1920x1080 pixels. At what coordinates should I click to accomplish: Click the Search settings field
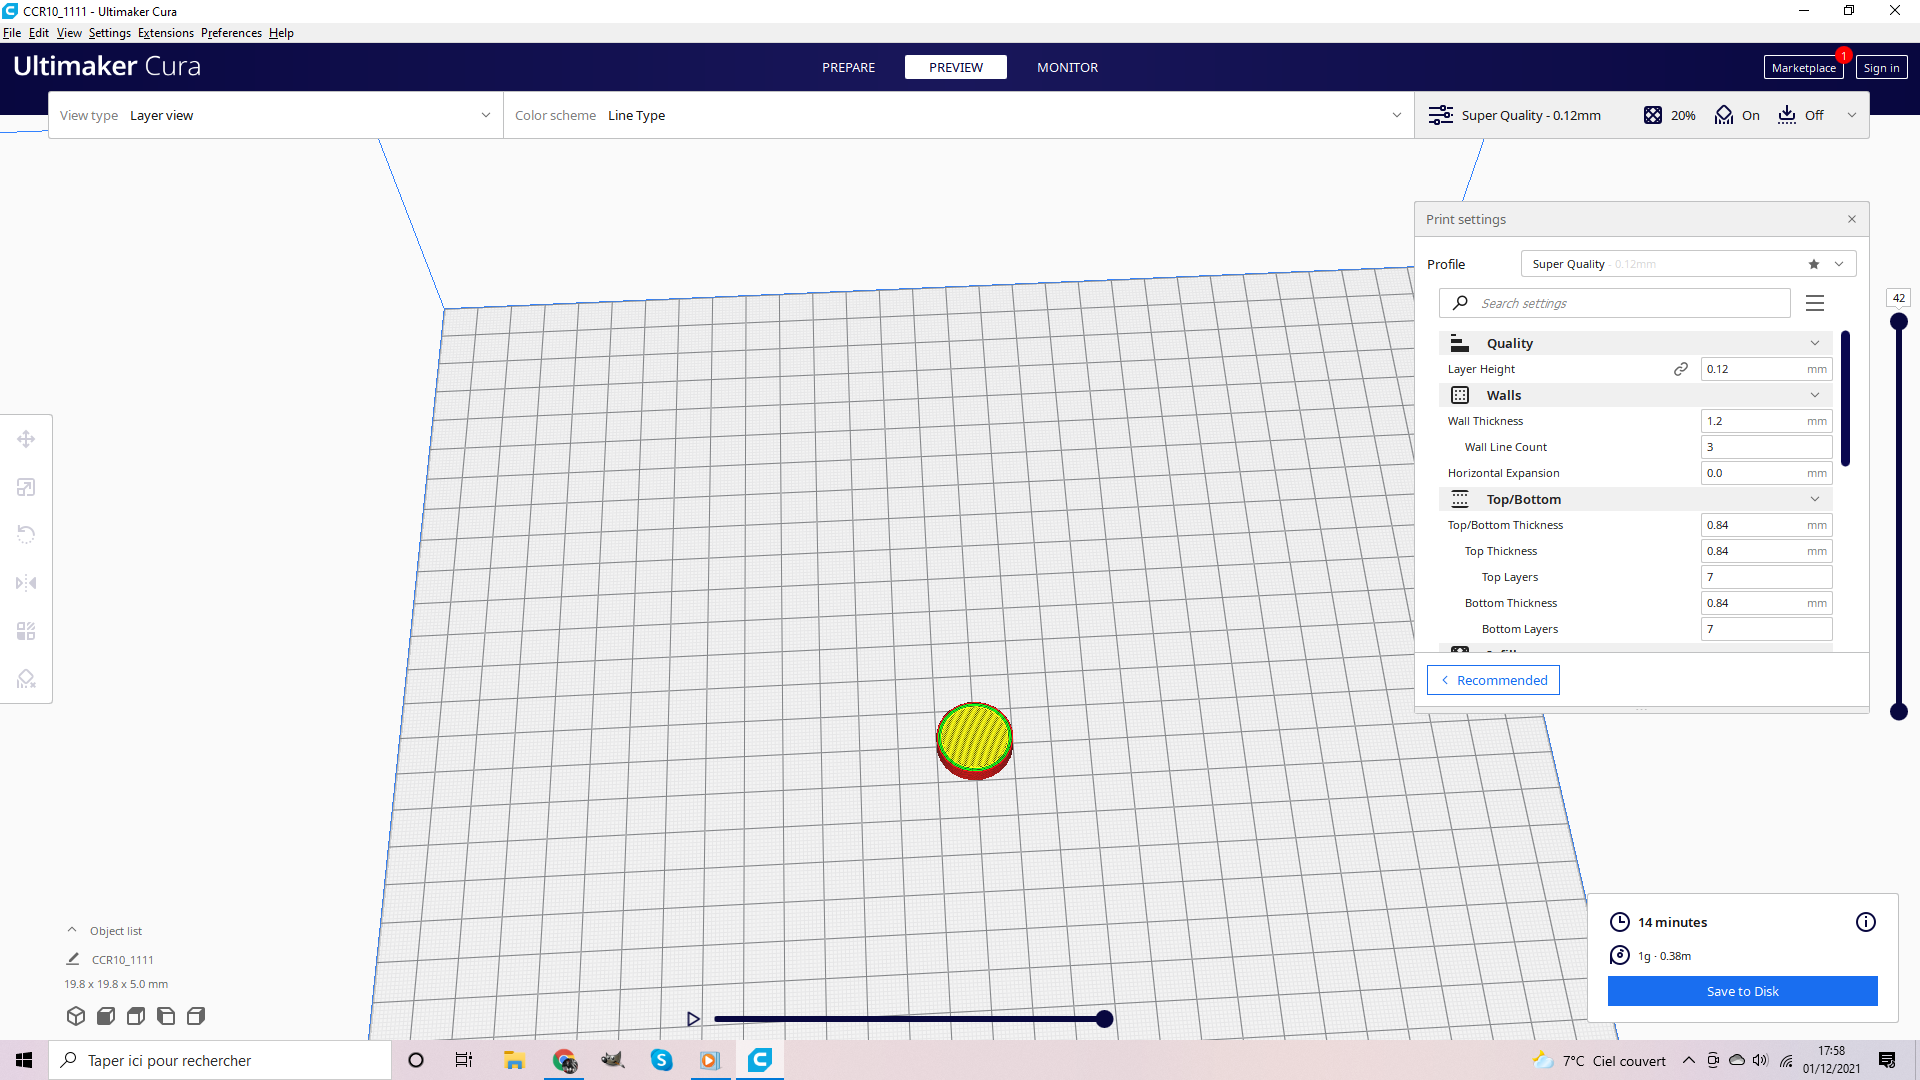click(1615, 303)
